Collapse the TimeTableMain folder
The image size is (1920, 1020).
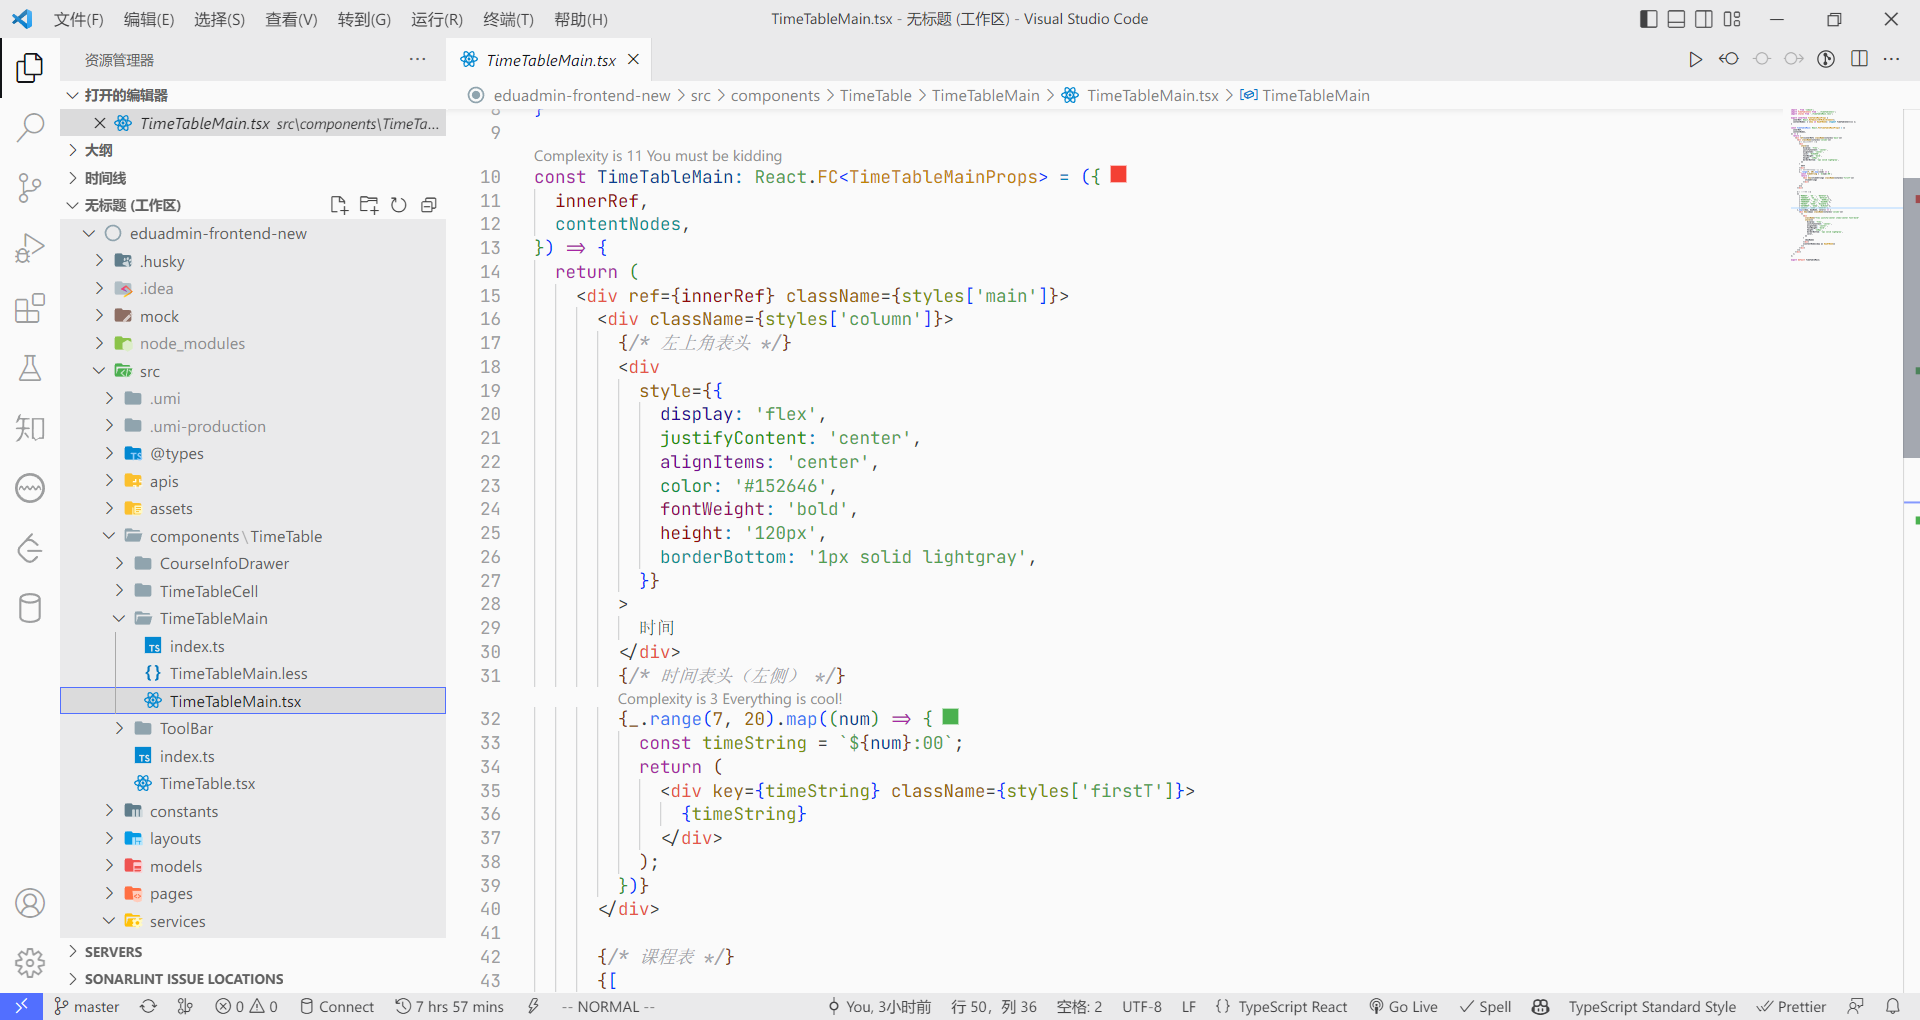pos(253,618)
